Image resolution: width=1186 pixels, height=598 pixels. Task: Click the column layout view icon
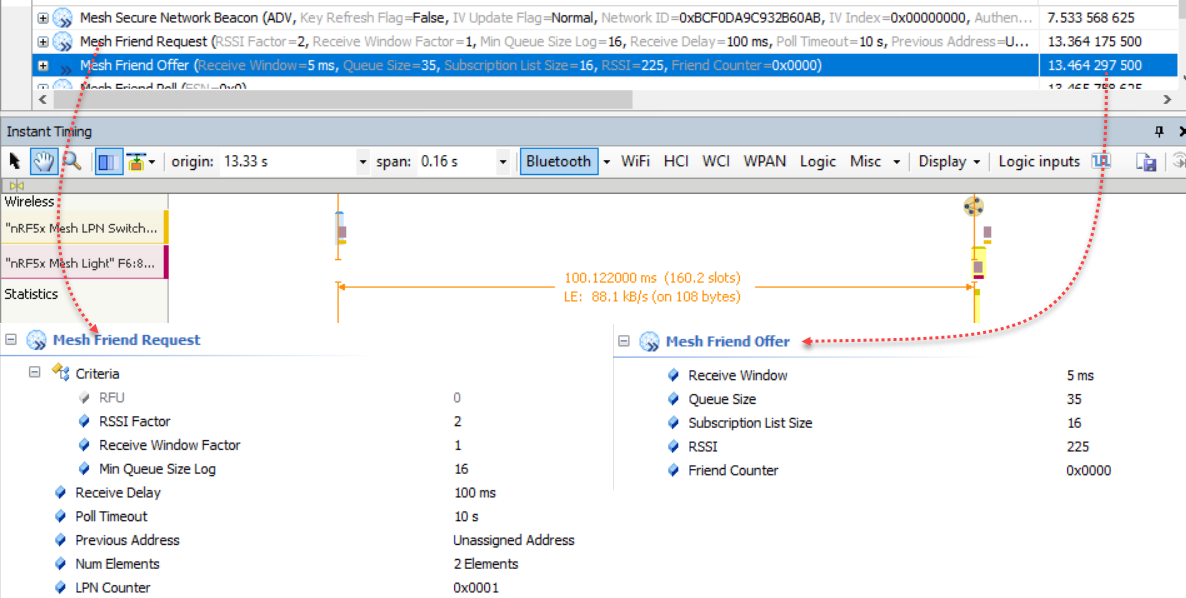coord(109,162)
